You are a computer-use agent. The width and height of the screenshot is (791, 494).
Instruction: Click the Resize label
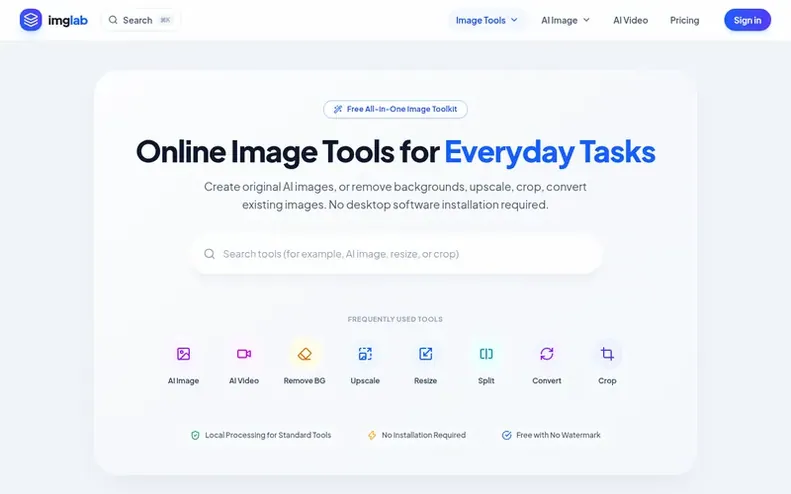[x=426, y=381]
